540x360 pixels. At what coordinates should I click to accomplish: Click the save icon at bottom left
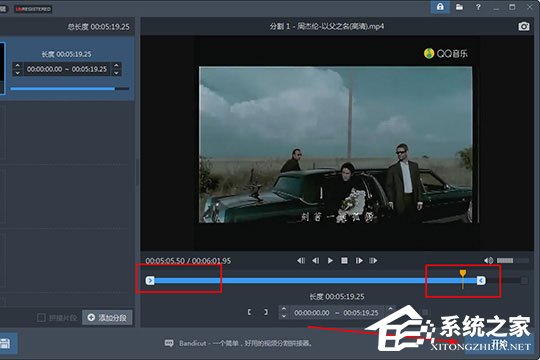coord(5,343)
